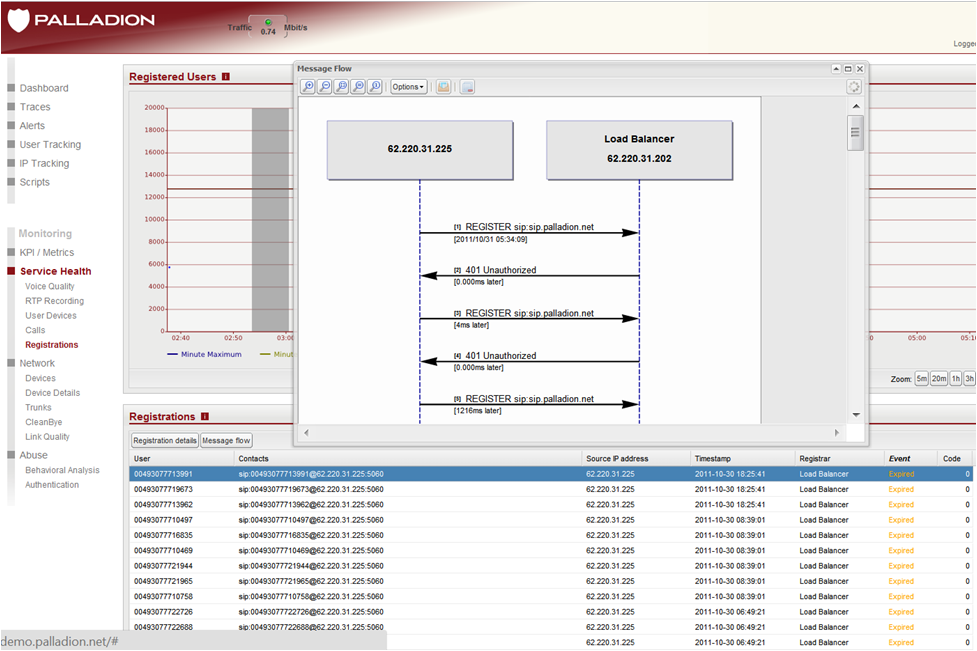Click the loading spinner icon in Message Flow
Image resolution: width=977 pixels, height=651 pixels.
coord(854,87)
